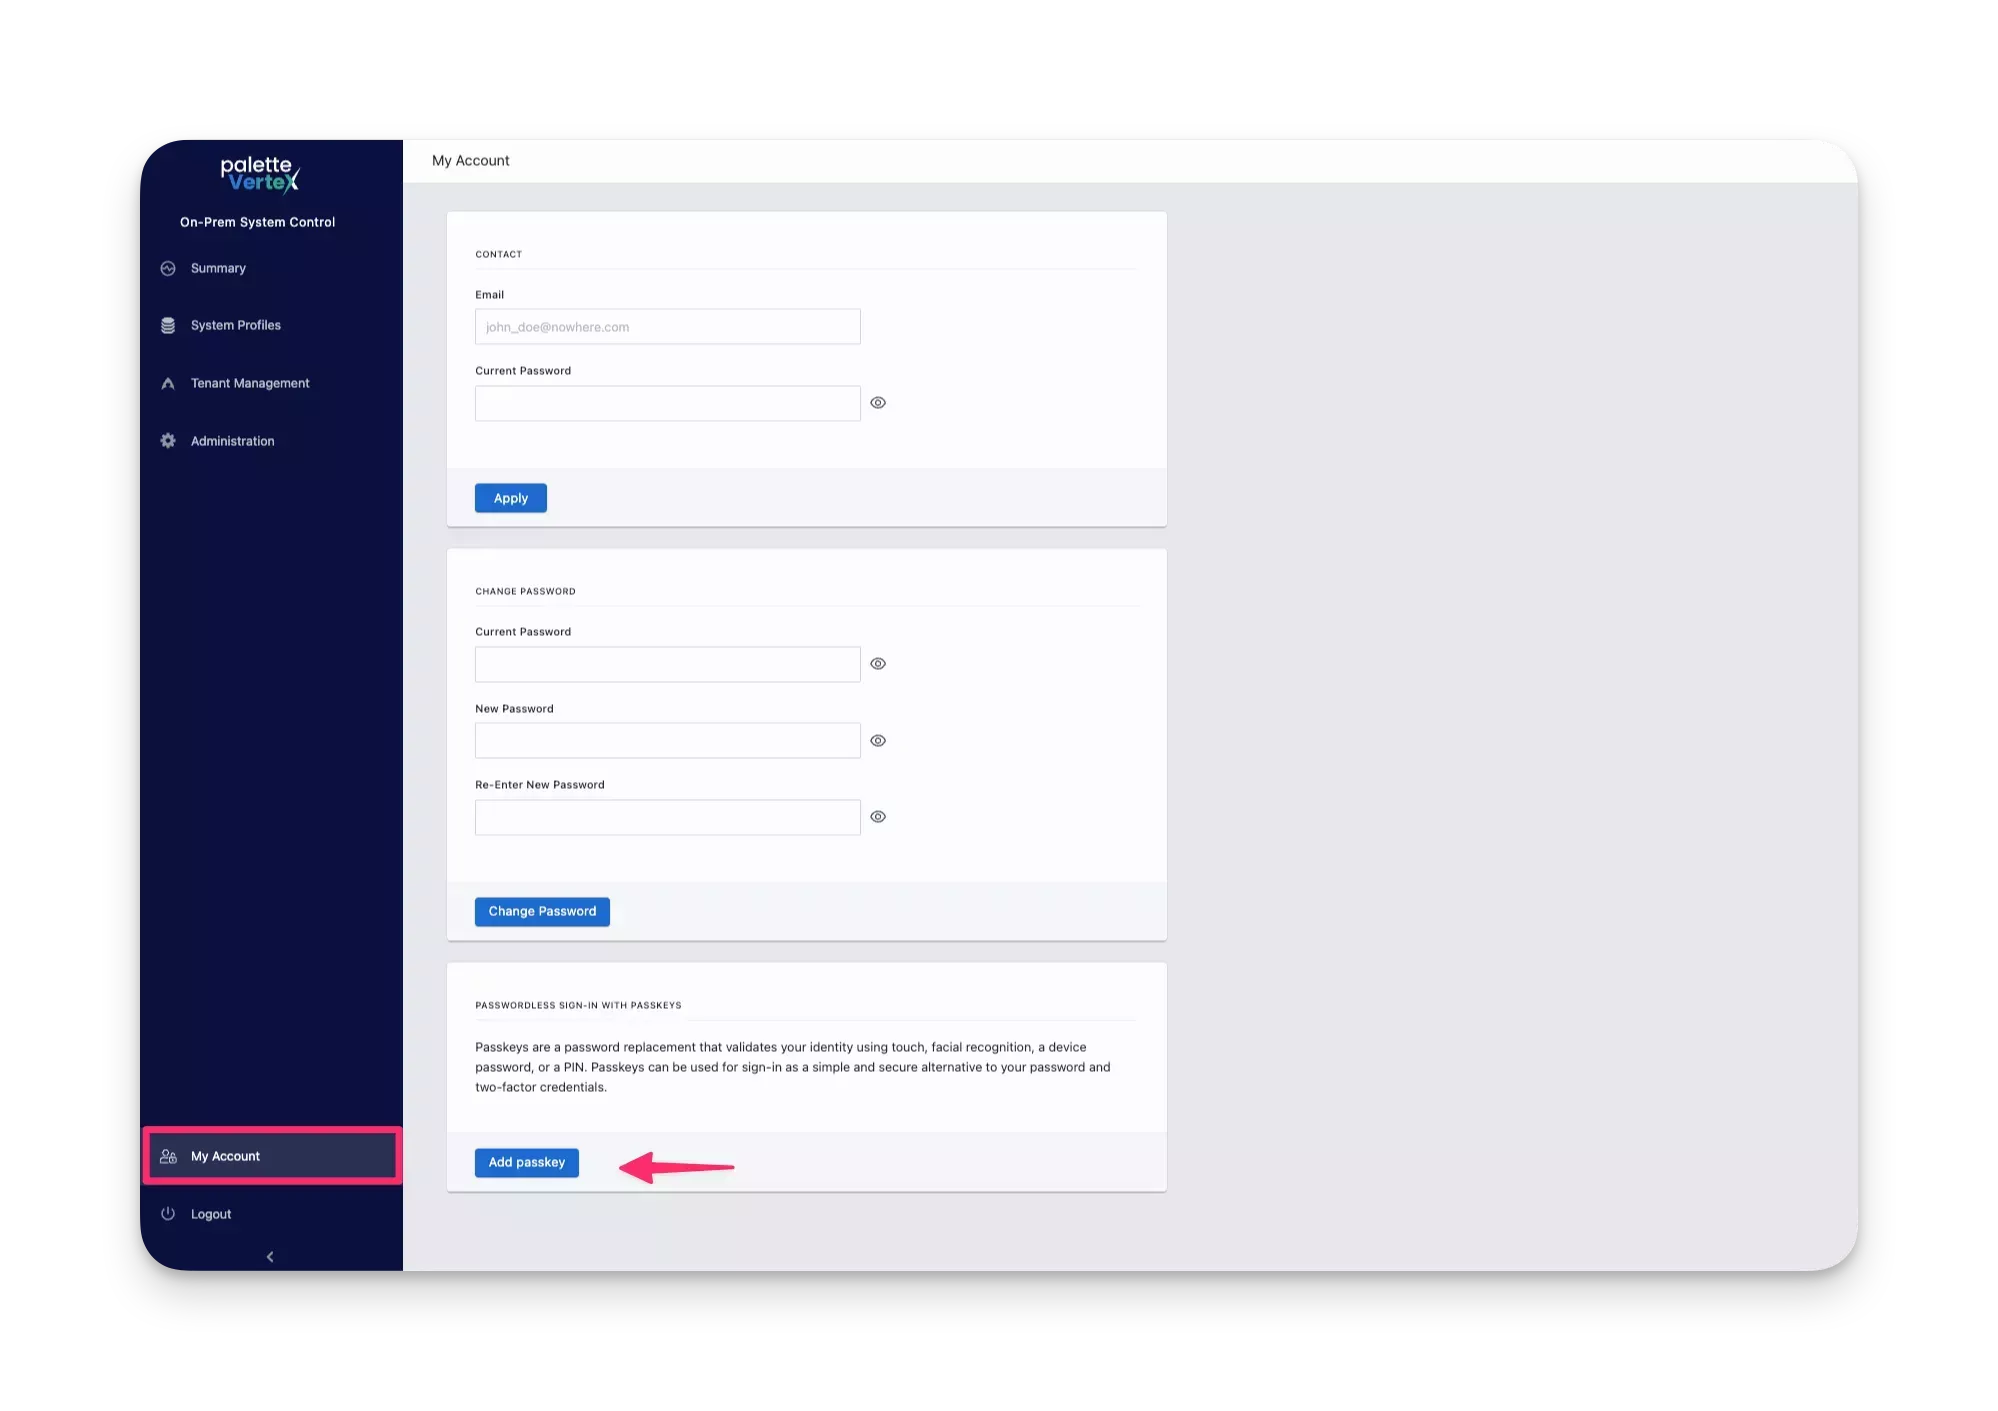This screenshot has height=1411, width=1998.
Task: Click the Administration settings icon
Action: (168, 440)
